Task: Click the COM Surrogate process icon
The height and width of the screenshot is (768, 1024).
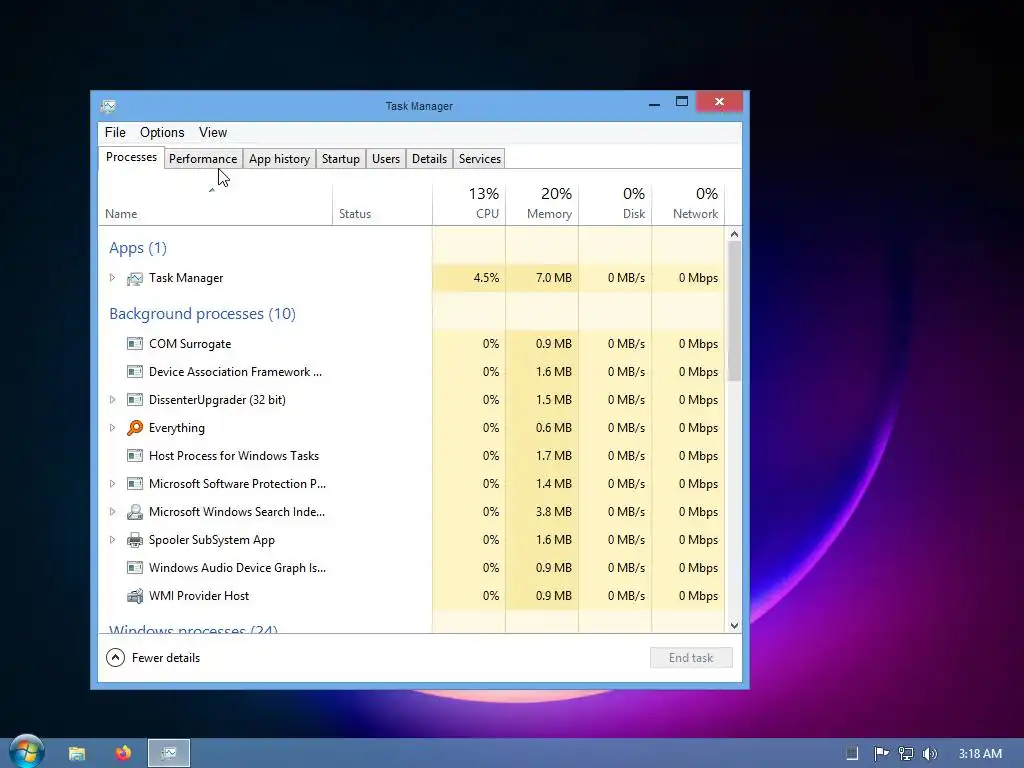Action: tap(135, 344)
